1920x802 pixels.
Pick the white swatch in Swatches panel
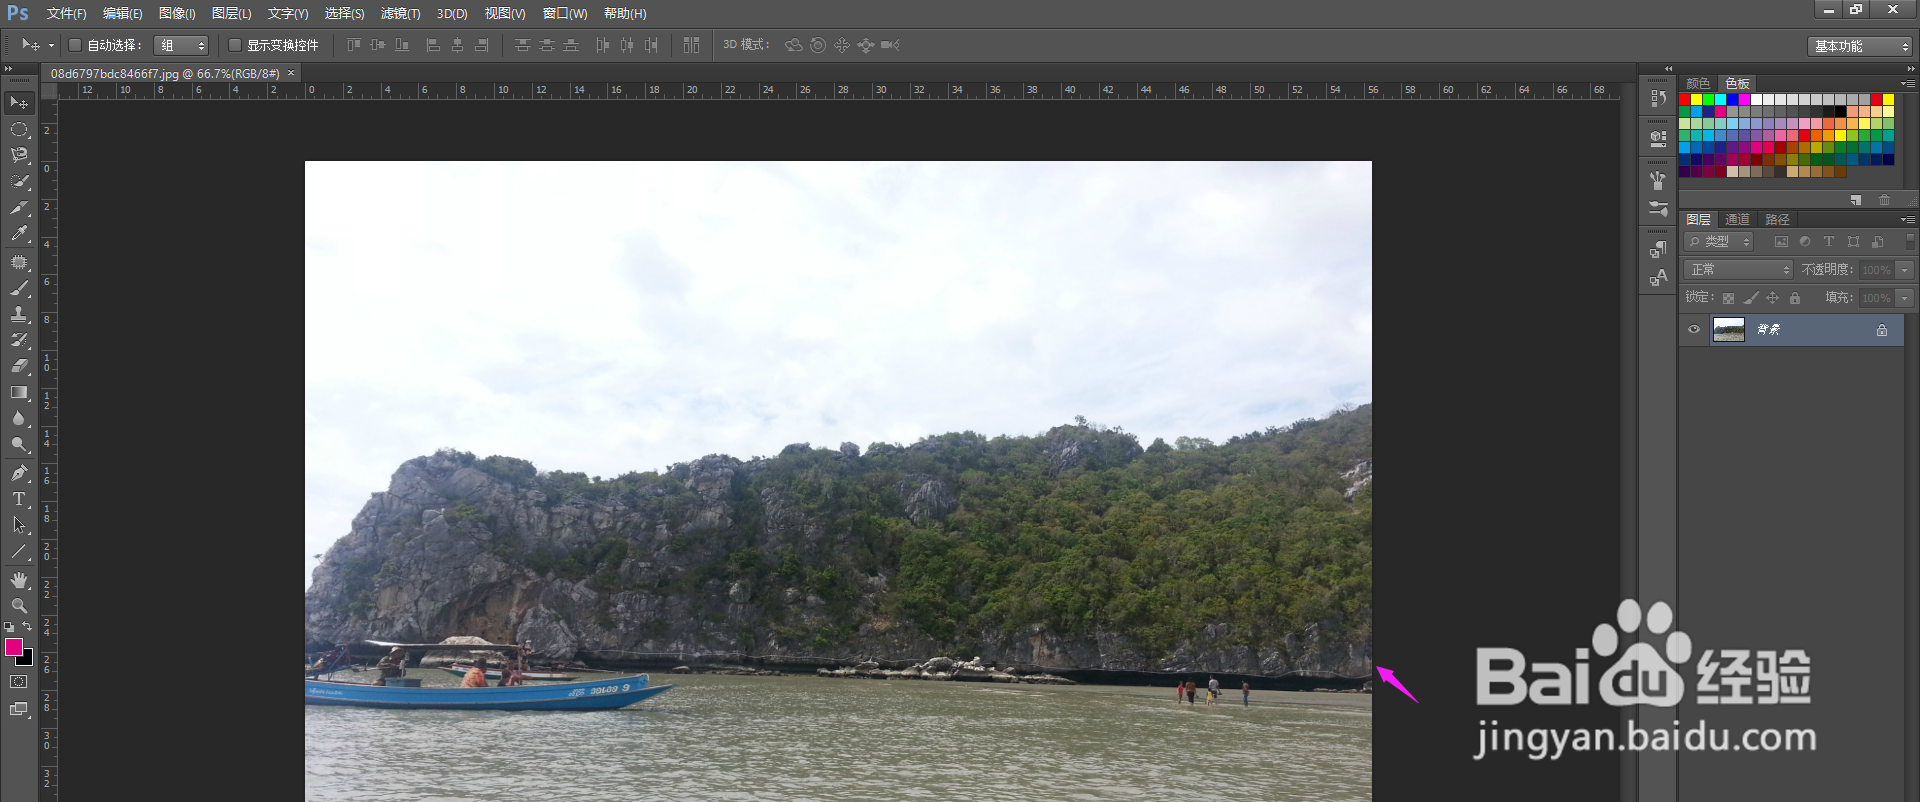click(1757, 100)
